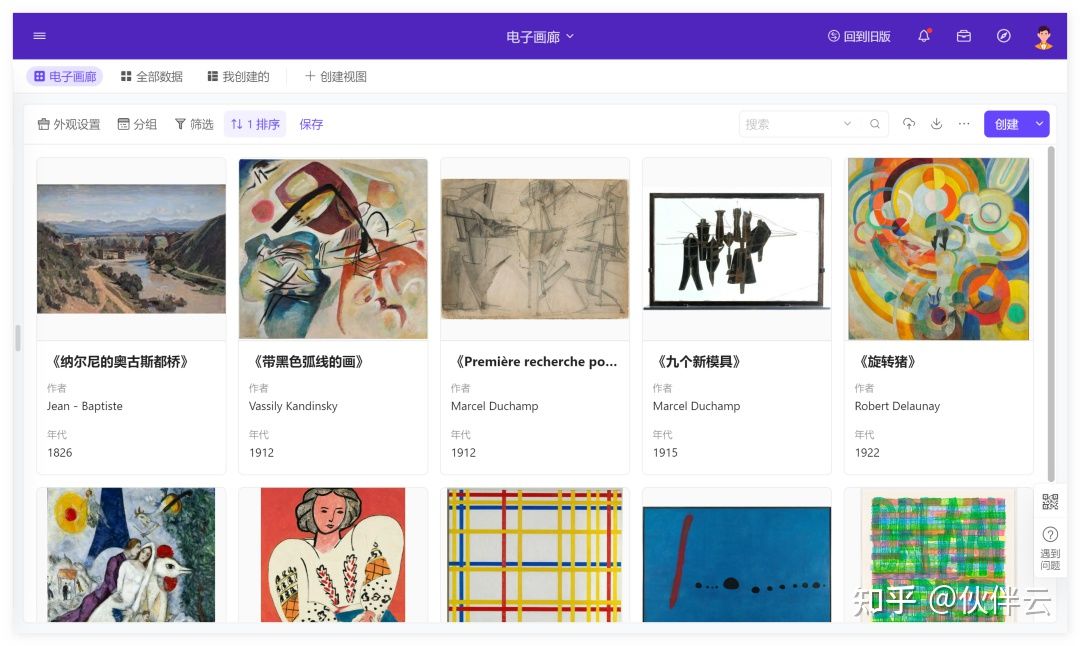Click the magnifier search icon
Viewport: 1080px width, 646px height.
click(875, 124)
